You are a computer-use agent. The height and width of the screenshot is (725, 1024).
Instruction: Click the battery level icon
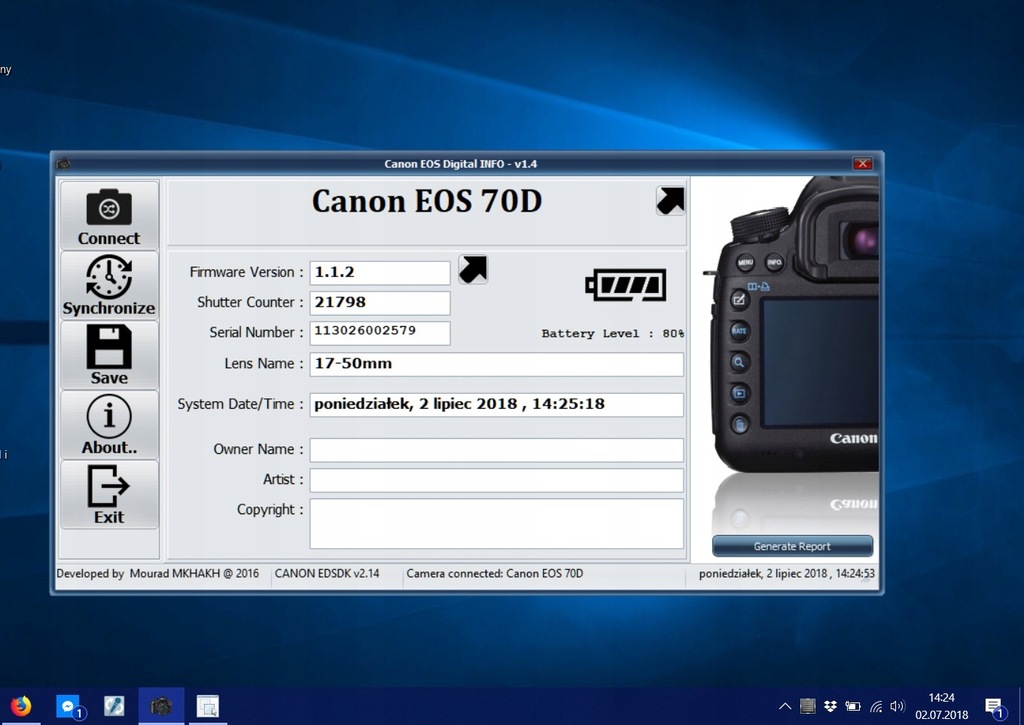(x=626, y=285)
